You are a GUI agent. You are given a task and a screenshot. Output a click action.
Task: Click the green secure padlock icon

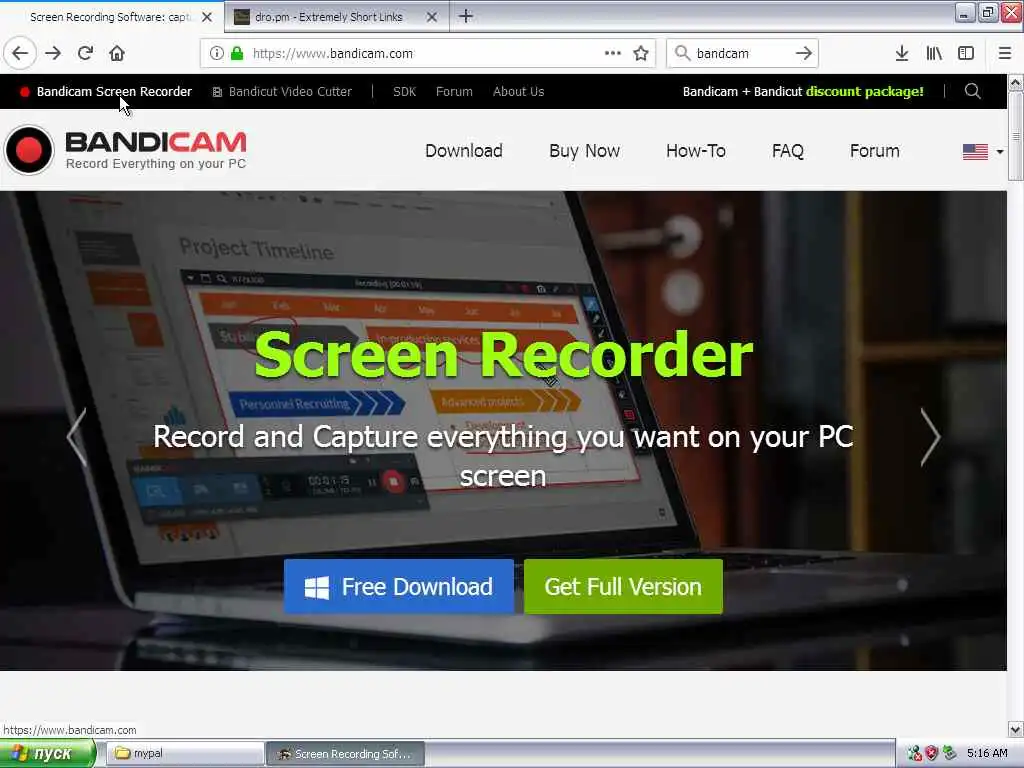coord(237,53)
